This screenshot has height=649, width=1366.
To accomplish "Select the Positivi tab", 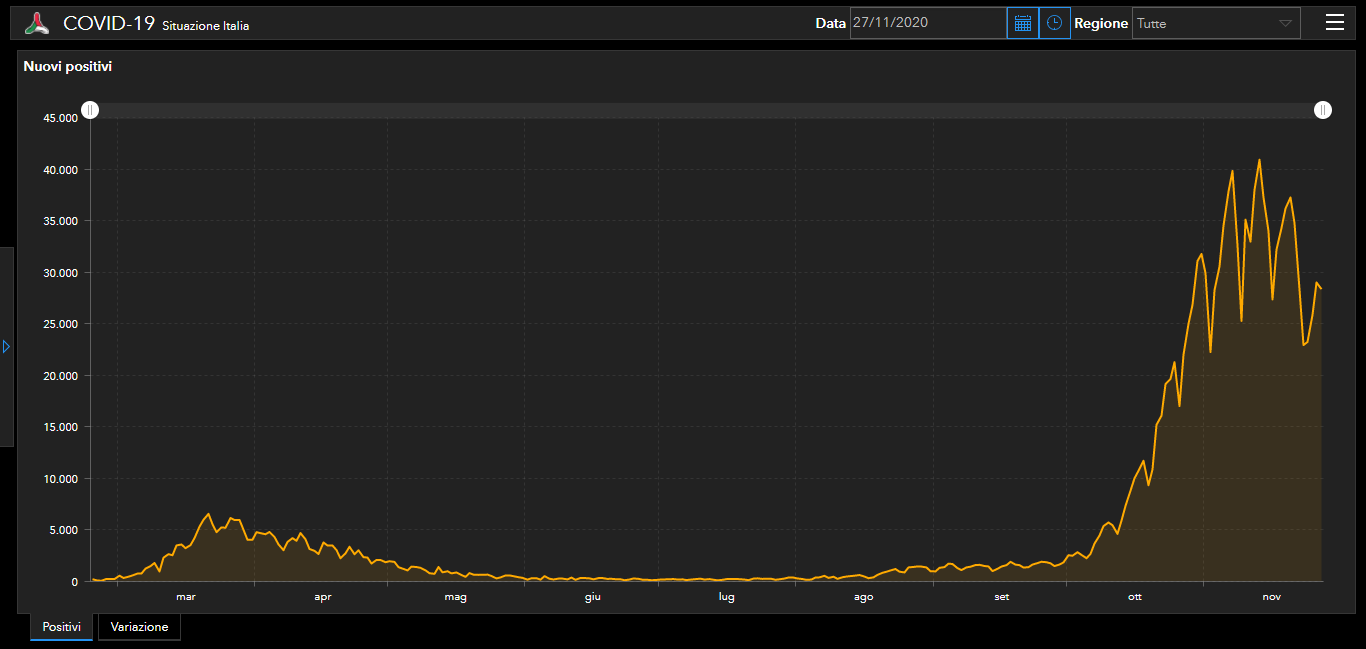I will 61,627.
